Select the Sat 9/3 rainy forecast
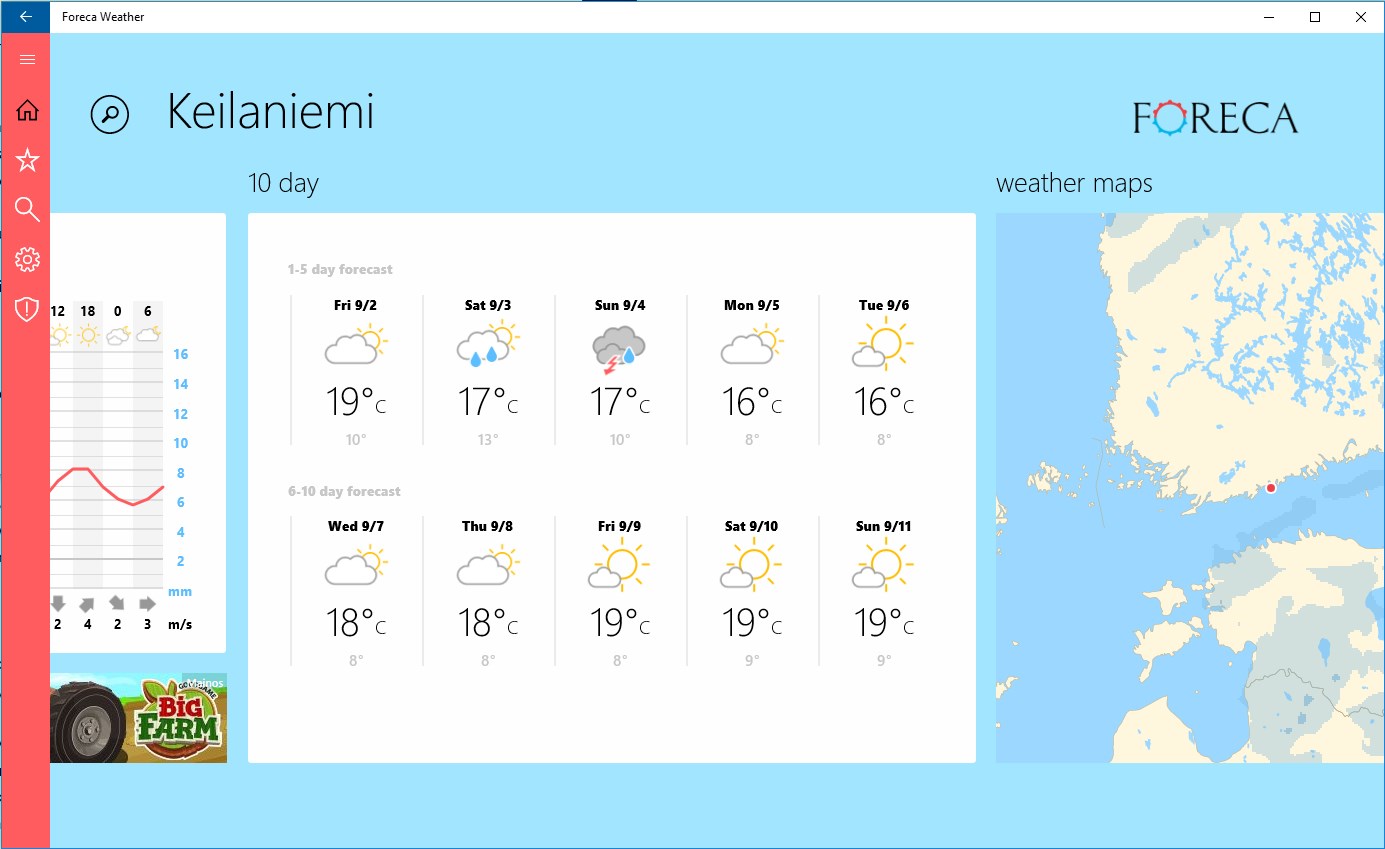 488,370
